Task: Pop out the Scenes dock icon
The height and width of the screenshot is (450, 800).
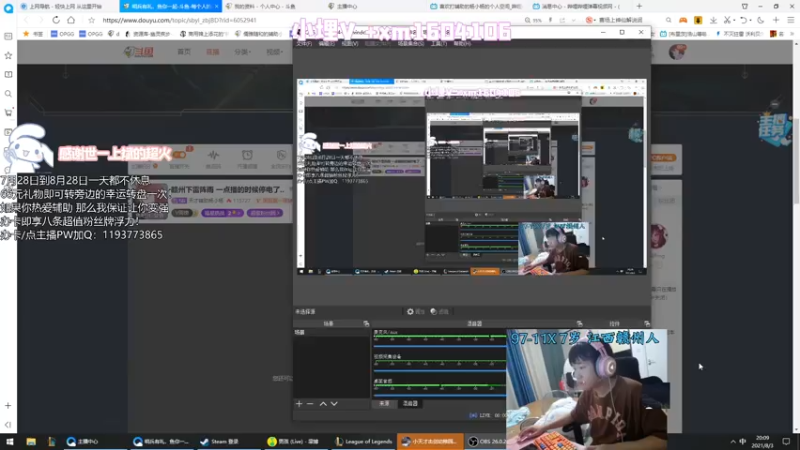Action: (x=366, y=323)
